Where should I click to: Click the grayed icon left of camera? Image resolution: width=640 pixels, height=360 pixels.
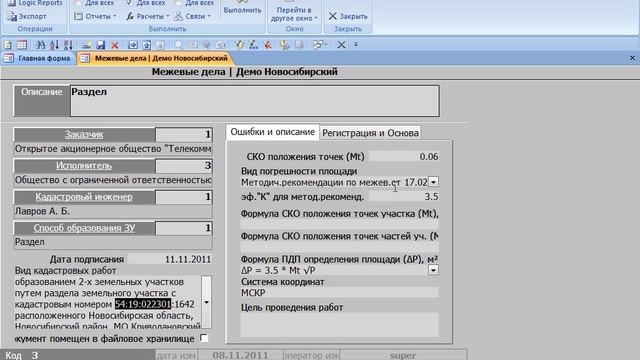[207, 45]
